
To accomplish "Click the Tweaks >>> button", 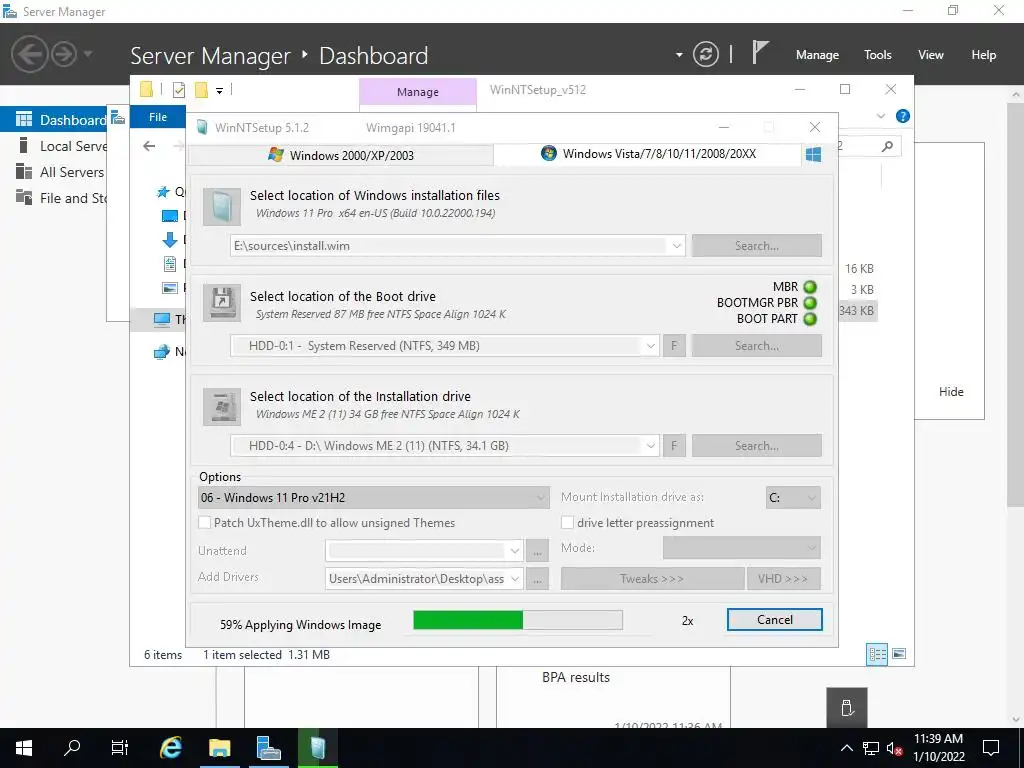I will click(x=652, y=579).
